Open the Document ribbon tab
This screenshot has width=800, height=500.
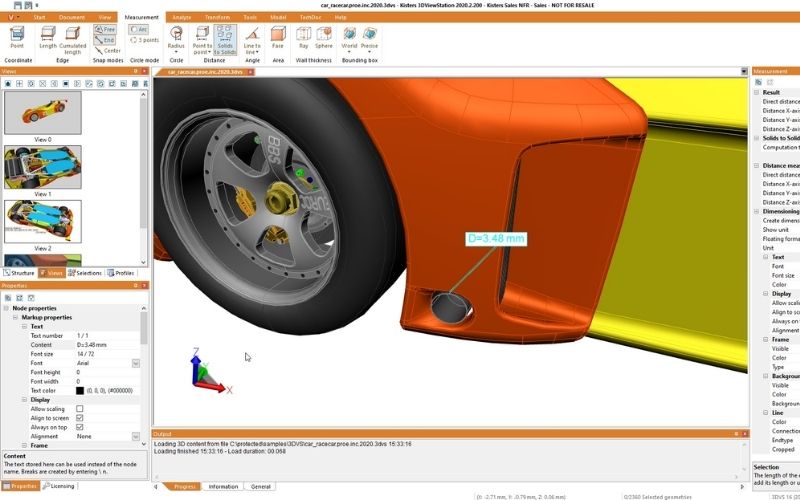pyautogui.click(x=71, y=17)
